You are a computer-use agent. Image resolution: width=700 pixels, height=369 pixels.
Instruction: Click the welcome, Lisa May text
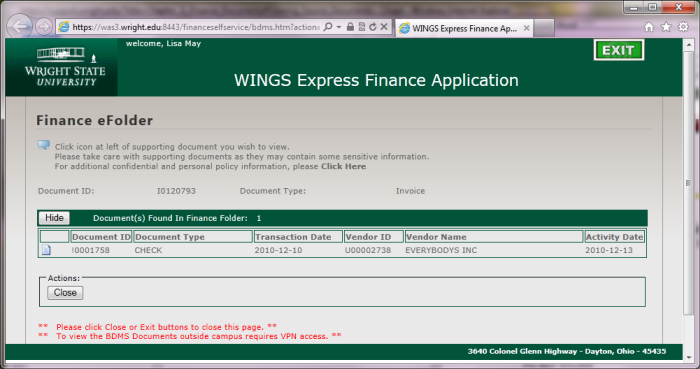[x=163, y=44]
